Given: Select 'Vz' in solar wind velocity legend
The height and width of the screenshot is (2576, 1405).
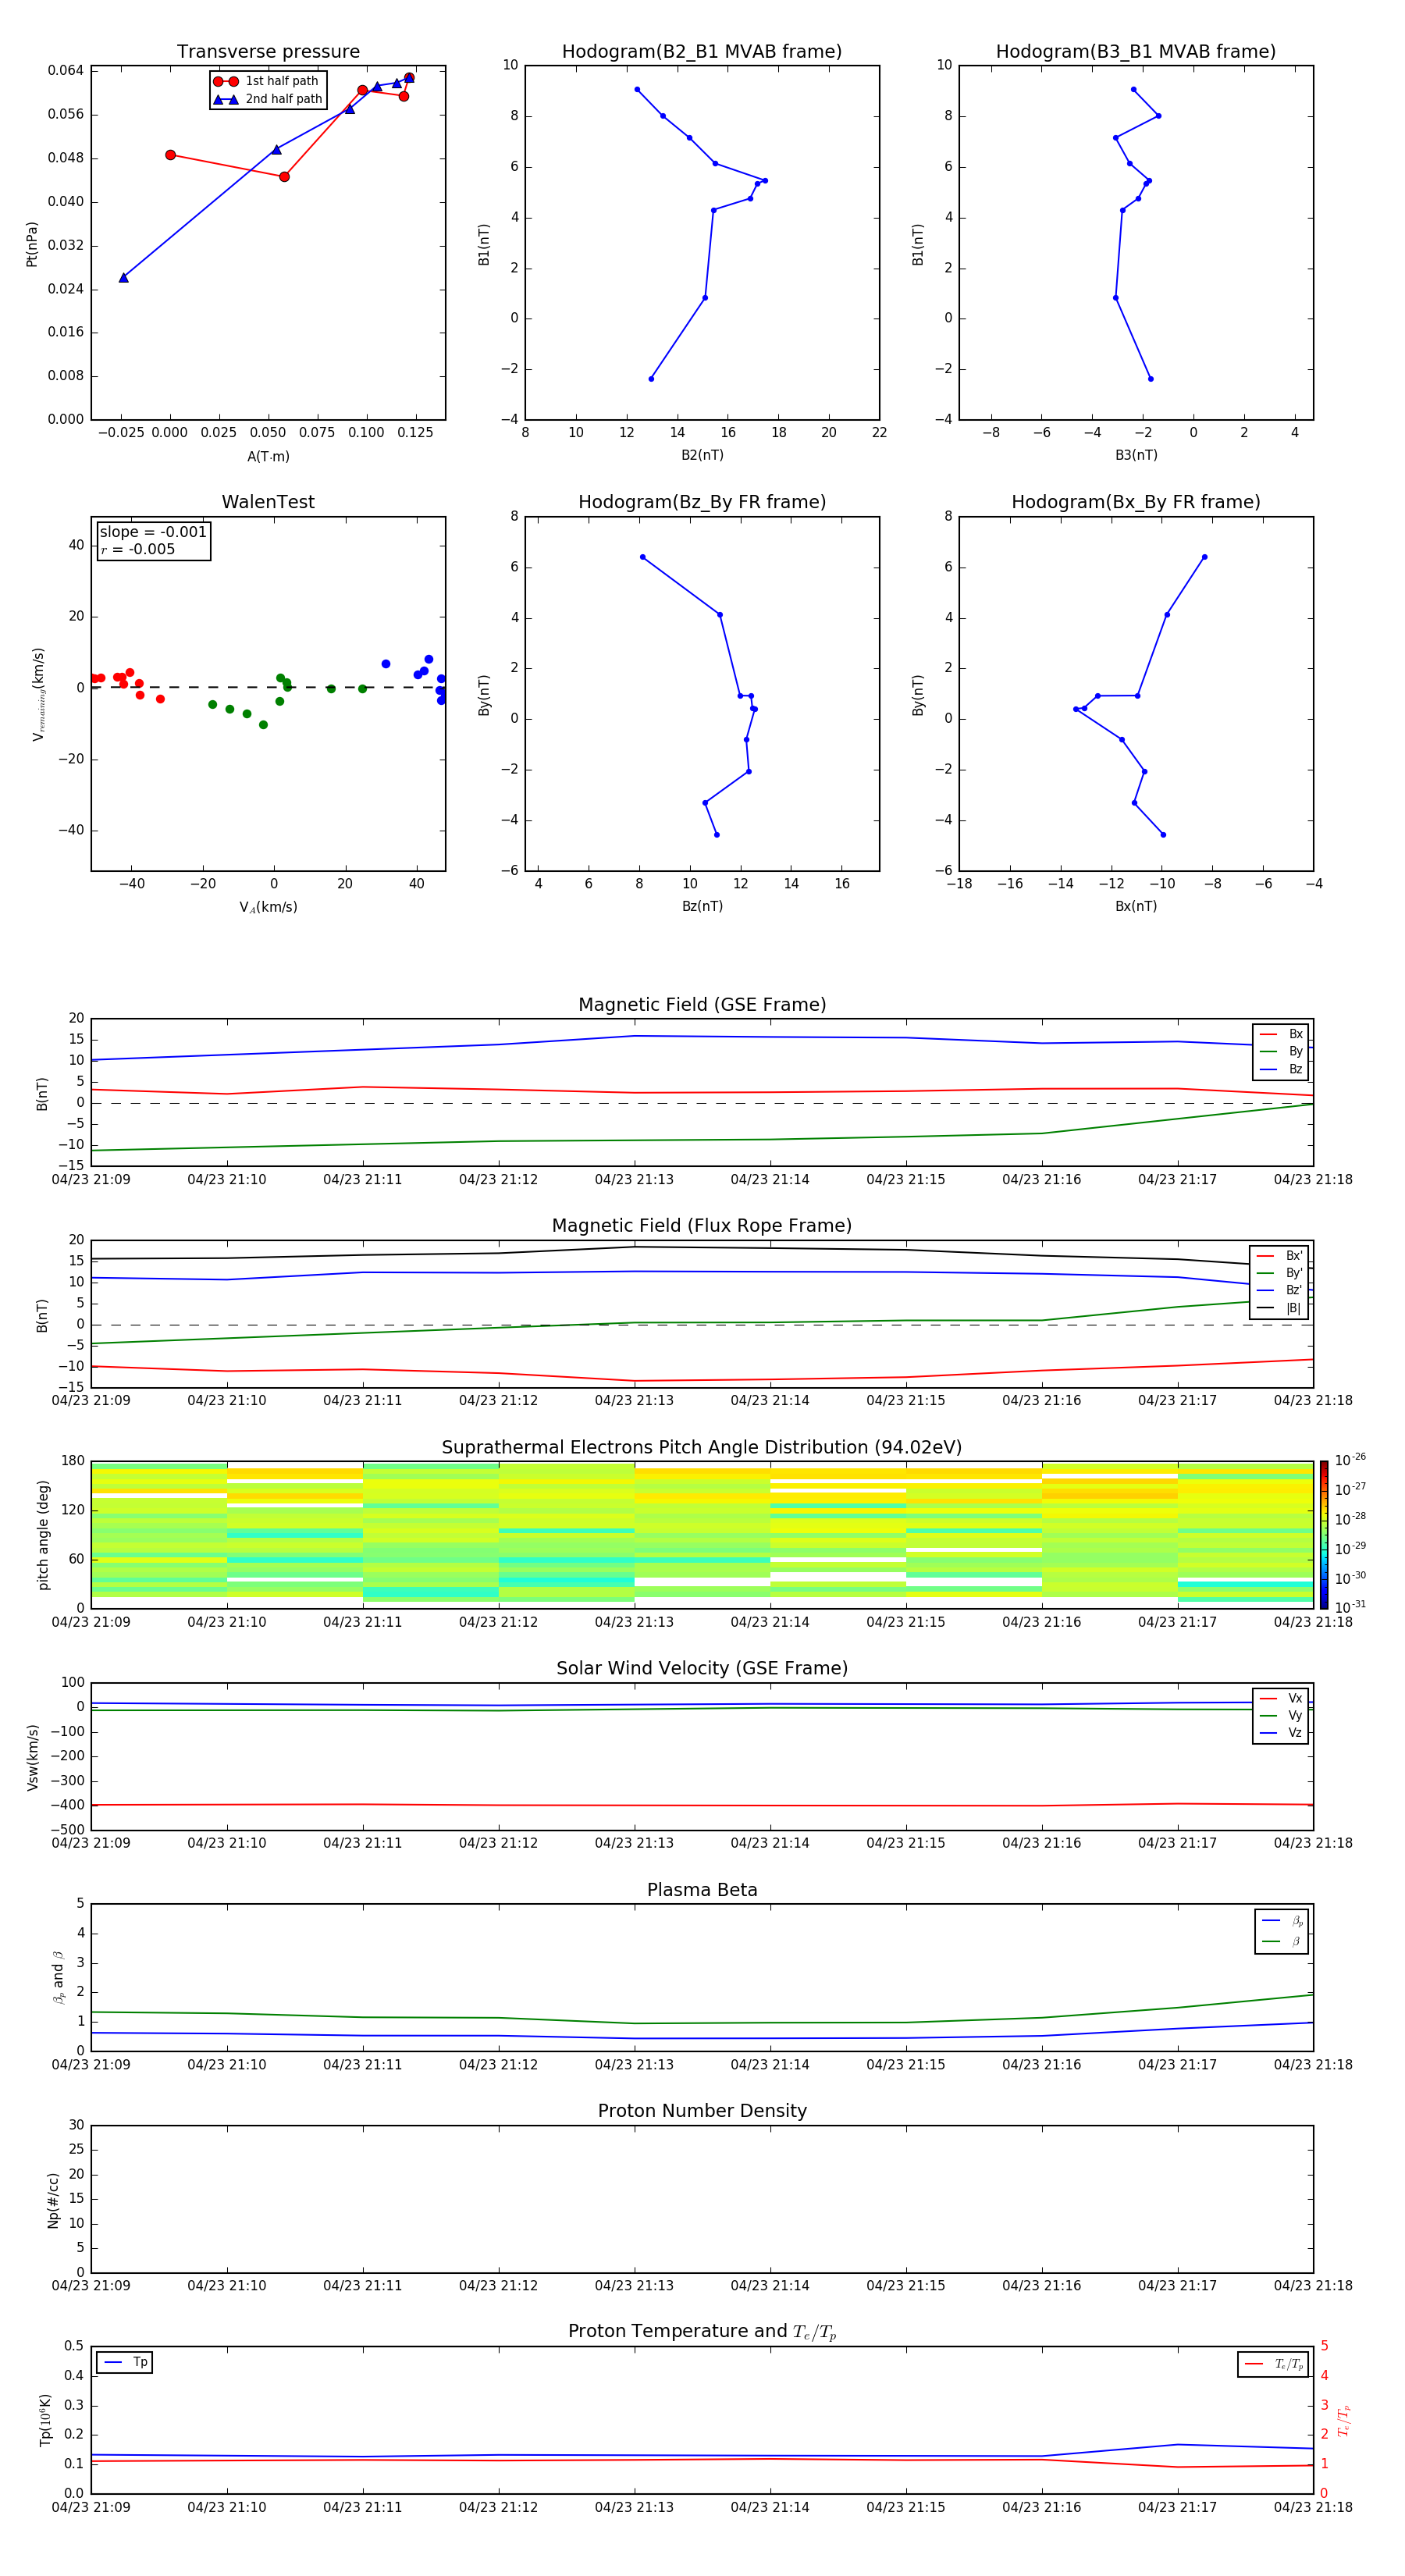Looking at the screenshot, I should [1281, 1733].
